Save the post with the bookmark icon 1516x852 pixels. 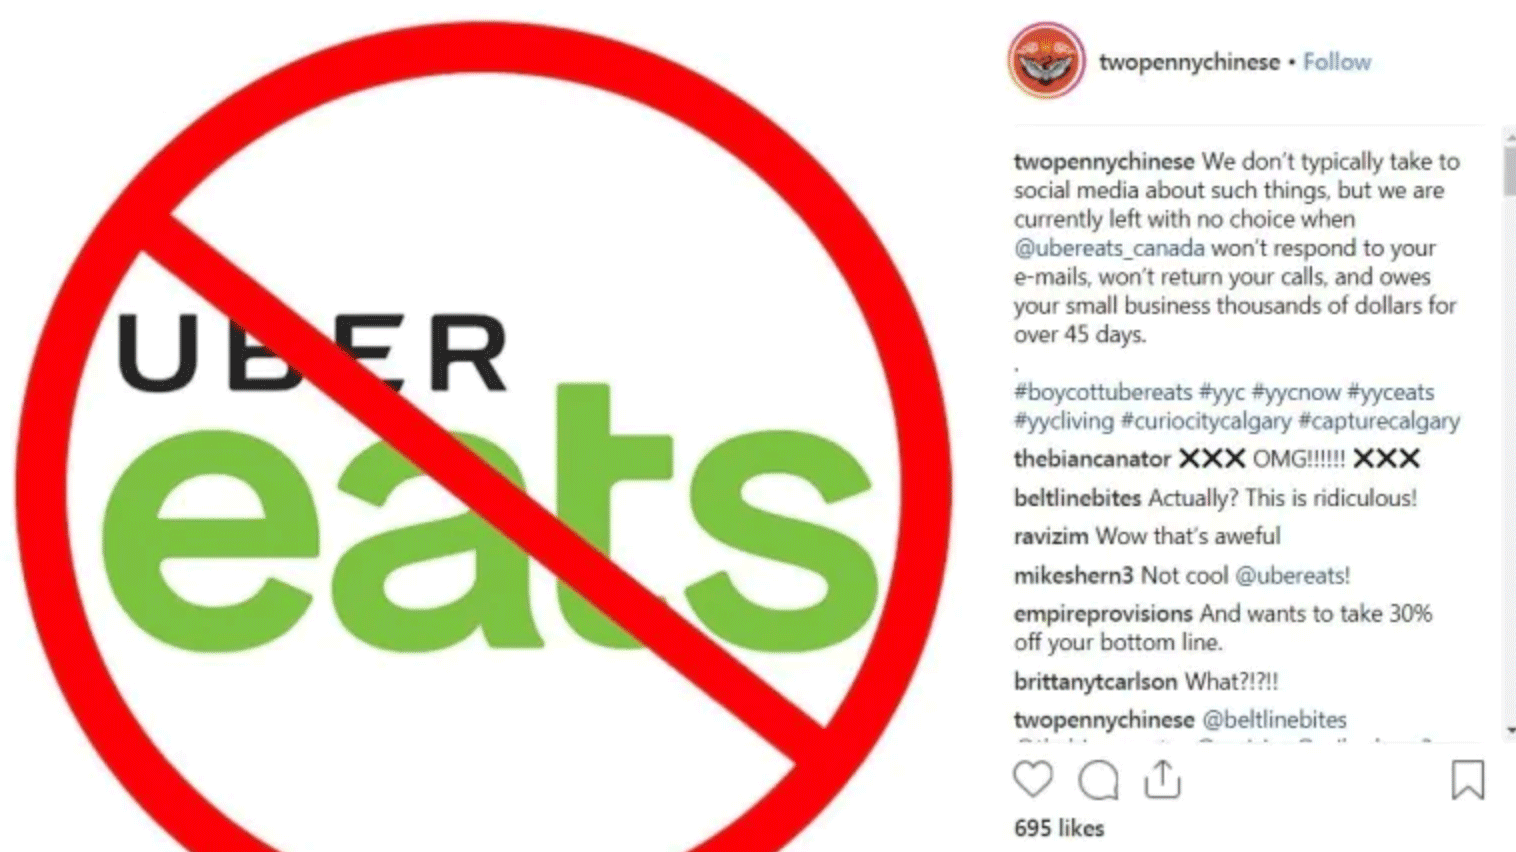pyautogui.click(x=1467, y=780)
